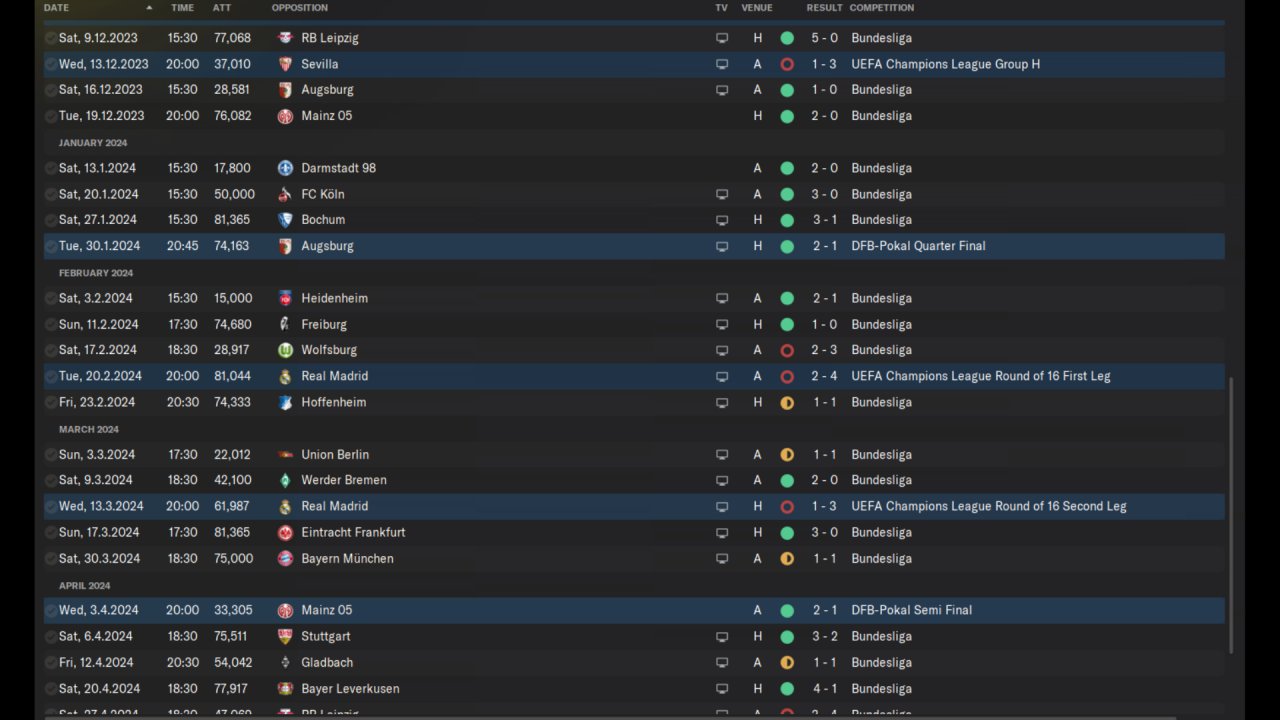Sort the list by RESULT column header
Image resolution: width=1280 pixels, height=720 pixels.
click(x=824, y=8)
